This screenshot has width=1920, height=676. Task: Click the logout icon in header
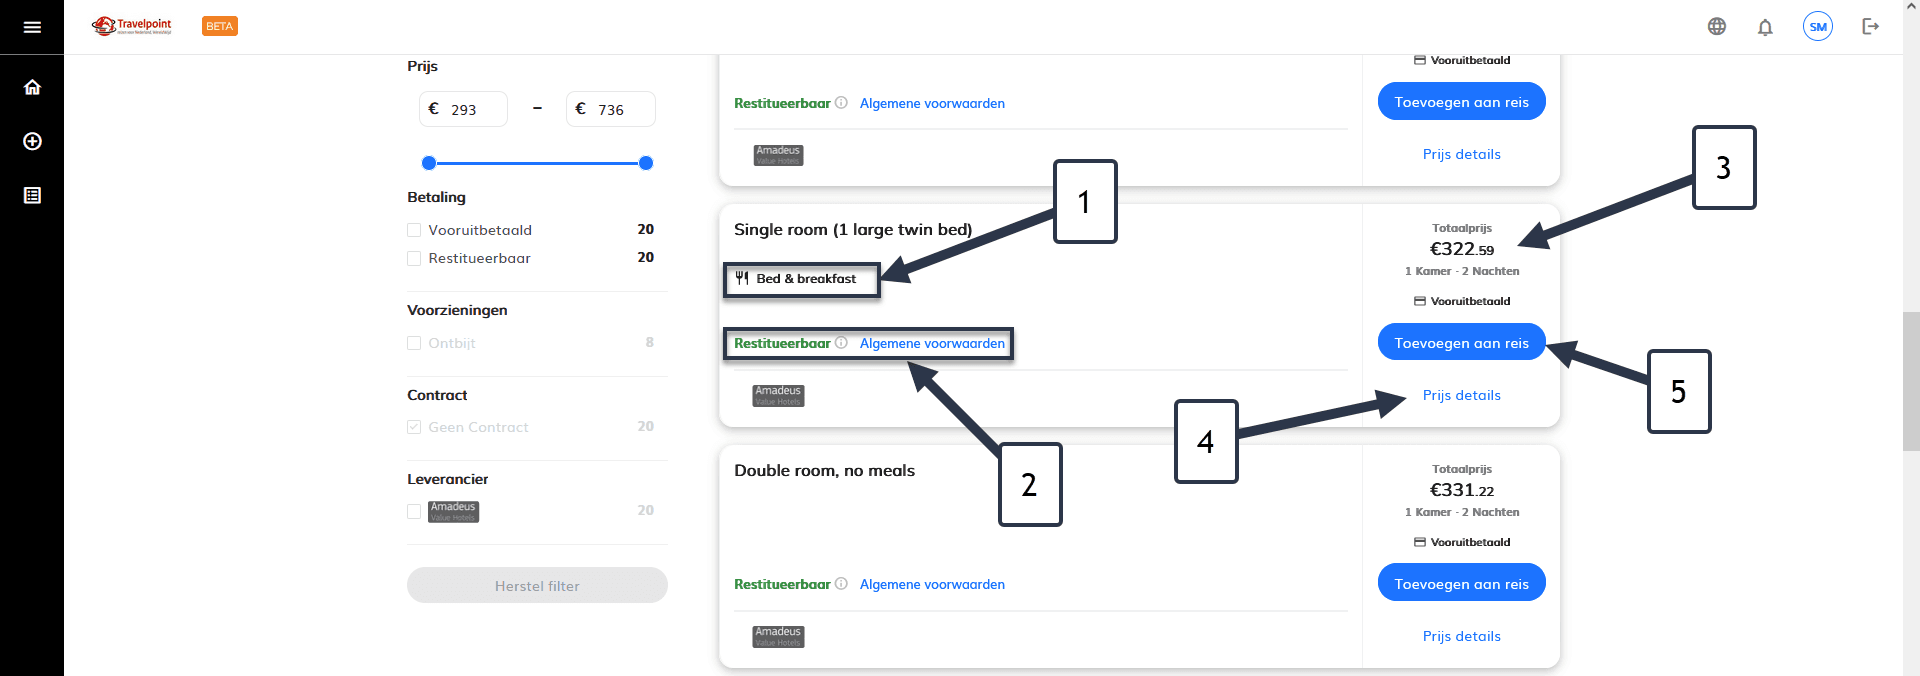1870,27
